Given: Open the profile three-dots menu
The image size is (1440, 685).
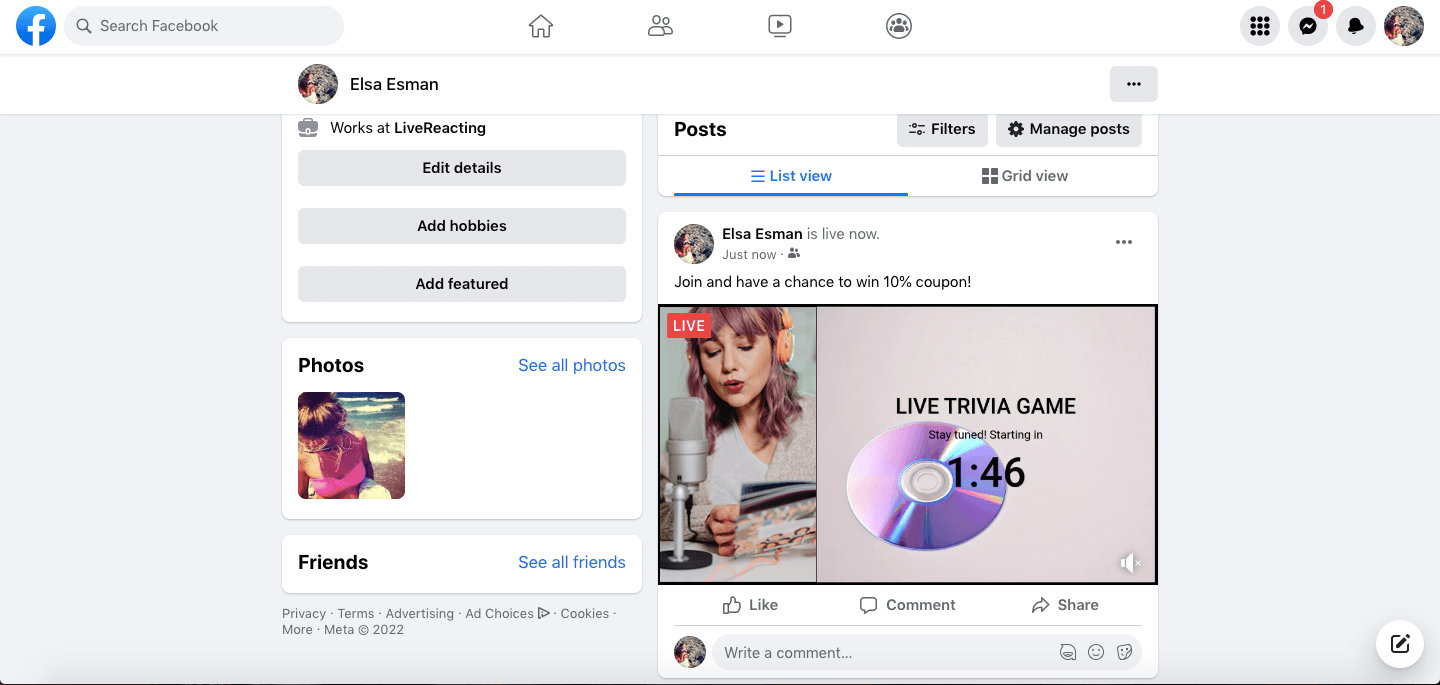Looking at the screenshot, I should pyautogui.click(x=1134, y=84).
